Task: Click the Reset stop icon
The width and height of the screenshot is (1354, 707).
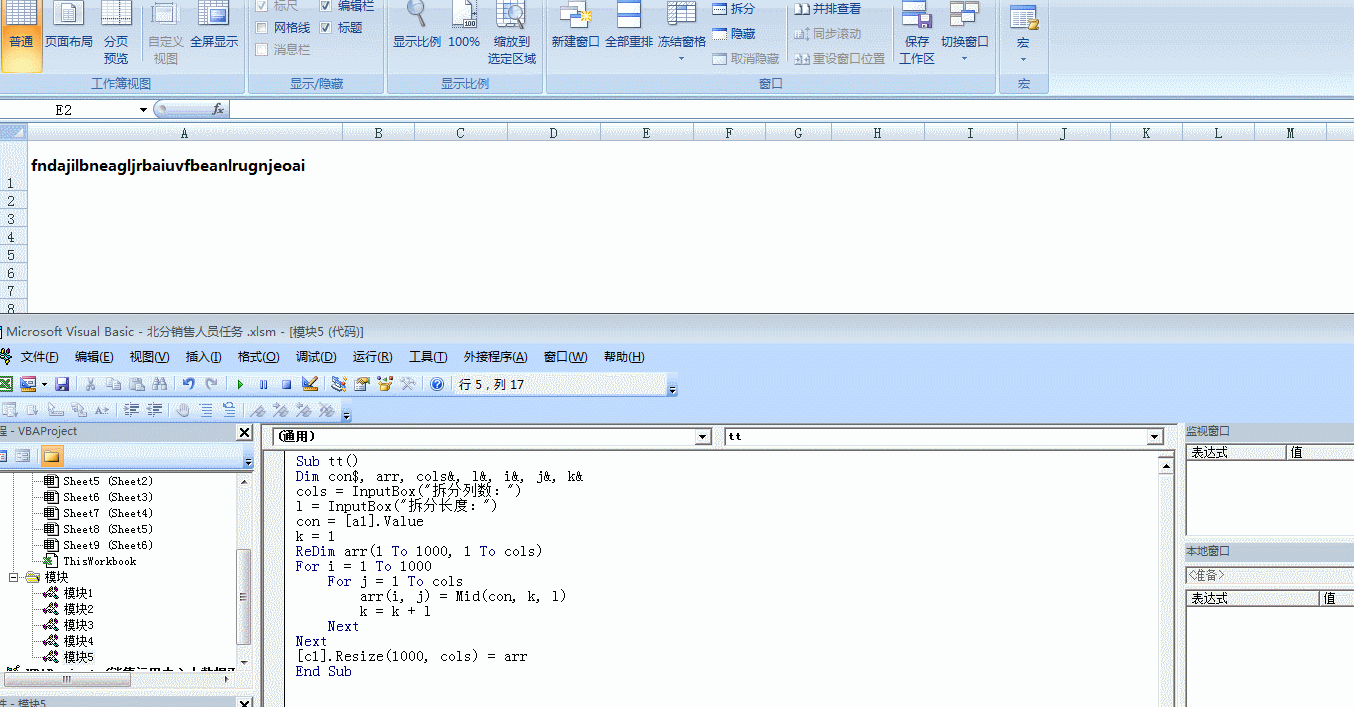Action: [x=286, y=383]
